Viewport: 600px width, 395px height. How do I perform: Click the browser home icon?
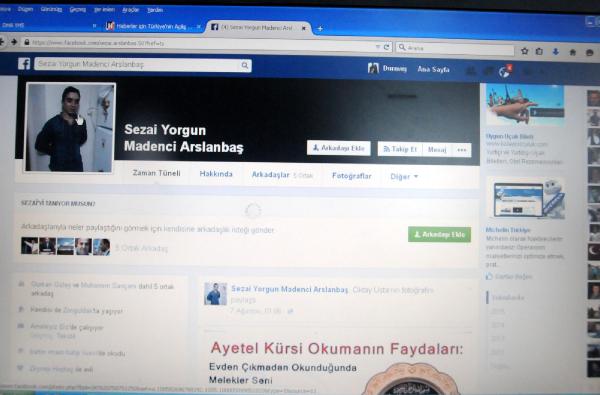tap(572, 52)
